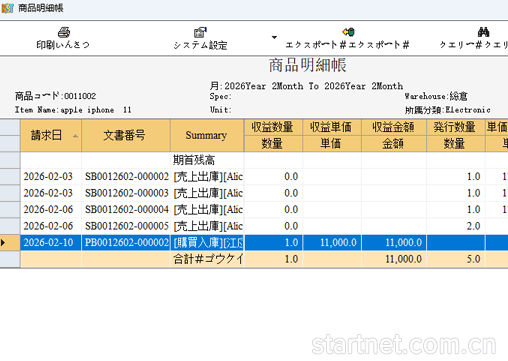Viewport: 508px width, 361px height.
Task: Click 数量 sub-header under 収益数量
Action: [x=273, y=144]
